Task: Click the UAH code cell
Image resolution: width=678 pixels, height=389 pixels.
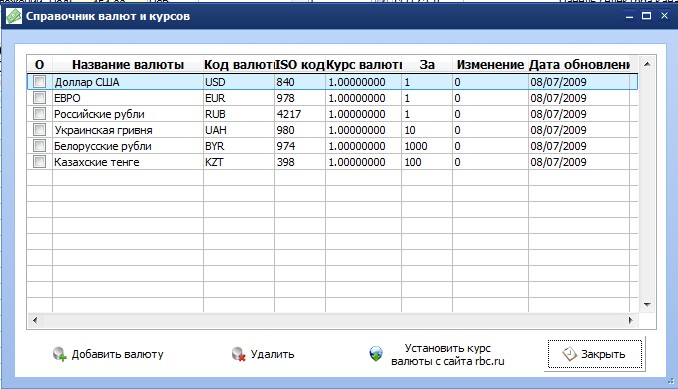Action: (x=239, y=130)
